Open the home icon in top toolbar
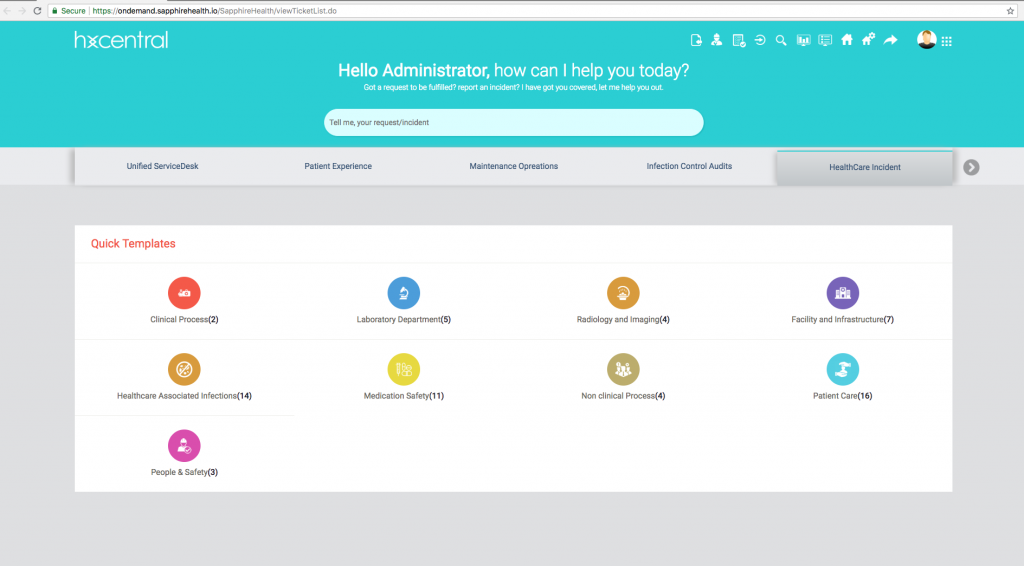The image size is (1024, 566). pyautogui.click(x=846, y=41)
